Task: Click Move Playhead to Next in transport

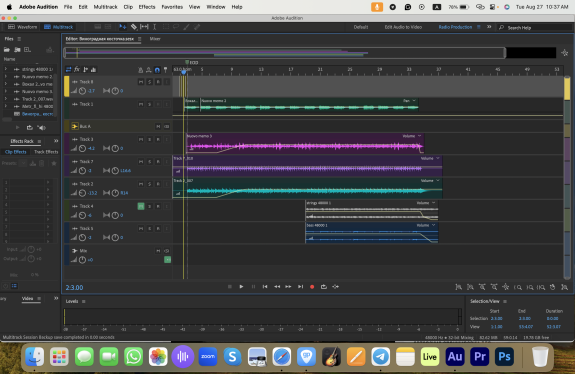Action: [300, 287]
